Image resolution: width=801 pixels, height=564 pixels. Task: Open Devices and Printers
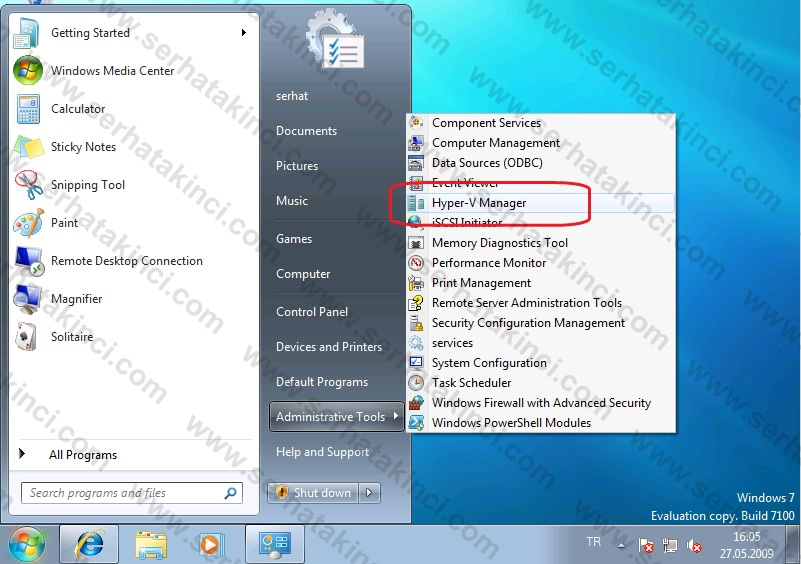point(329,347)
